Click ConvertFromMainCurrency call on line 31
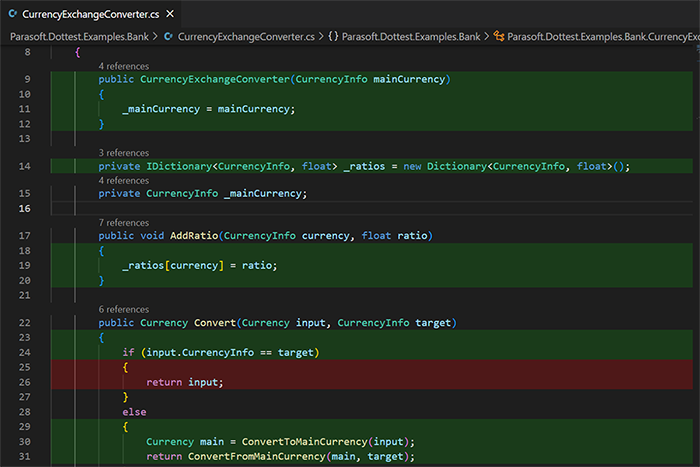The height and width of the screenshot is (467, 700). [x=257, y=456]
